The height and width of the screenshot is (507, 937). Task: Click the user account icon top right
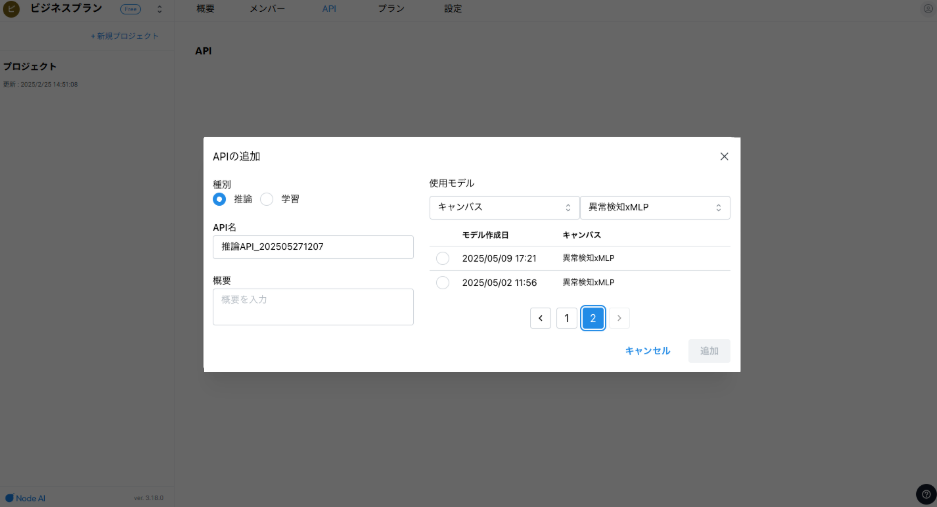[x=926, y=9]
